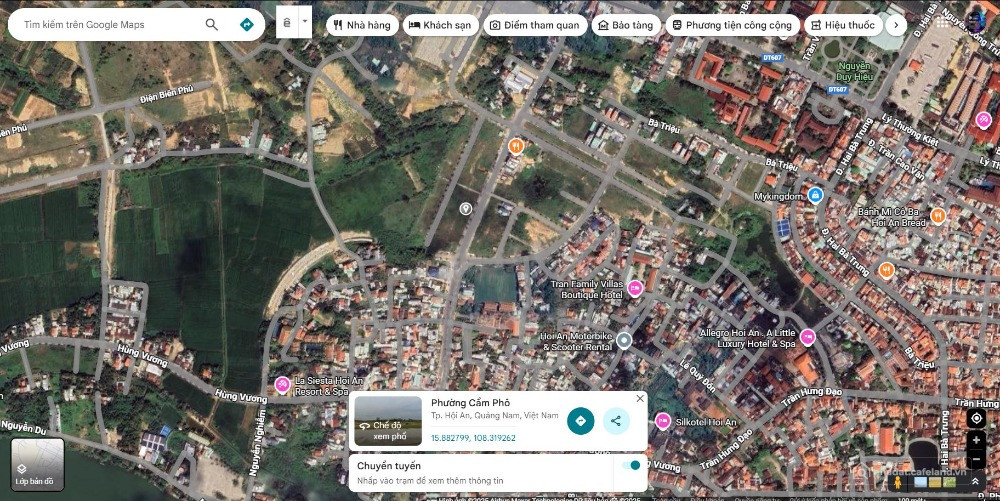The width and height of the screenshot is (1000, 501).
Task: Select the Khách sạn category chip
Action: [441, 25]
